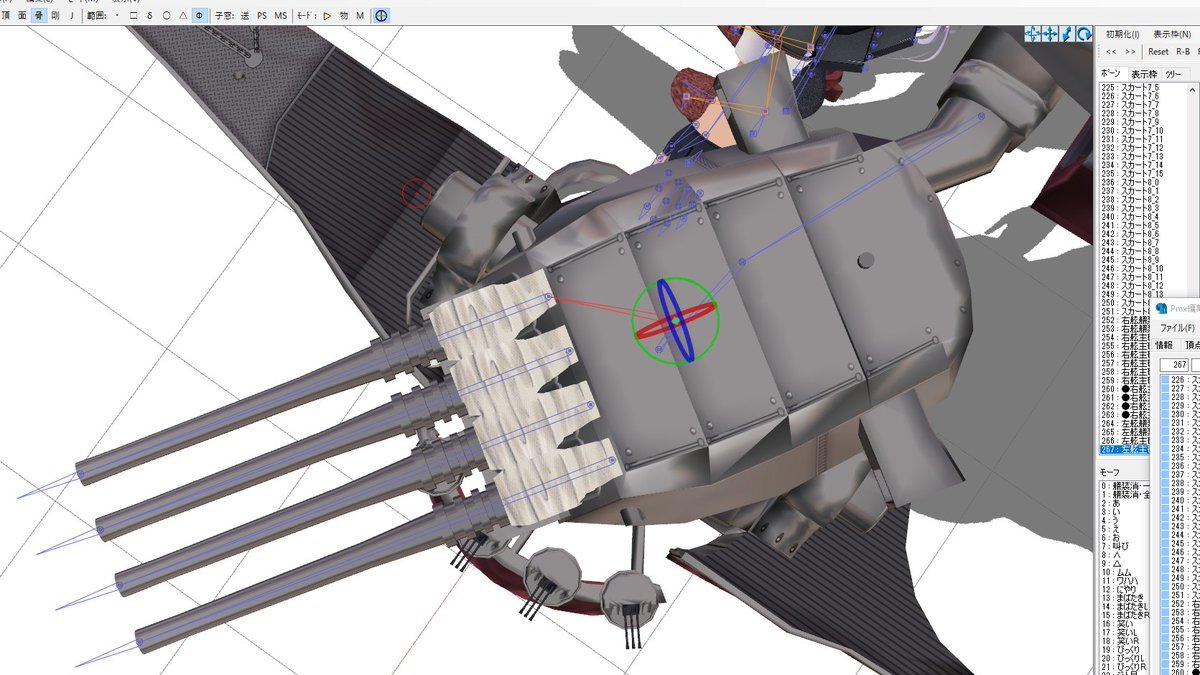The image size is (1200, 675).
Task: Select the Φ range selection shape
Action: (x=200, y=16)
